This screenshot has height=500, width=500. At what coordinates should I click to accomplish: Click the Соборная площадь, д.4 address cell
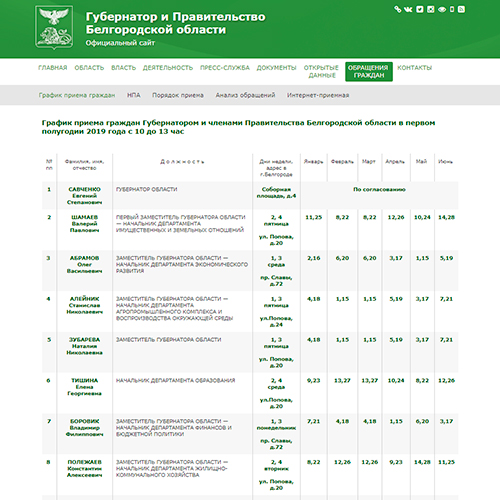point(276,193)
